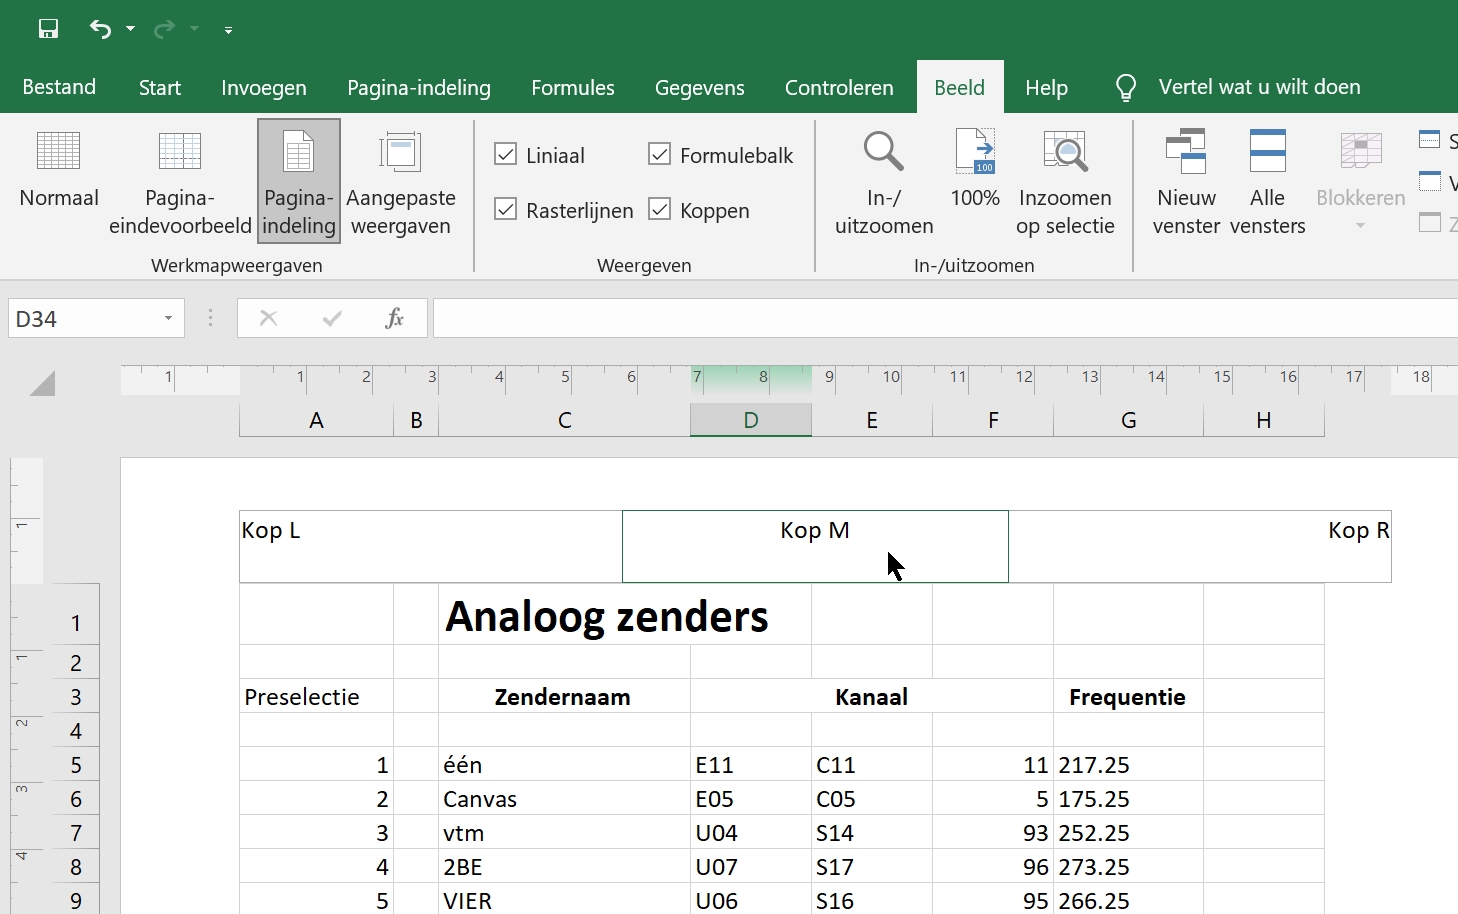
Task: Open the Formules ribbon tab
Action: coord(572,88)
